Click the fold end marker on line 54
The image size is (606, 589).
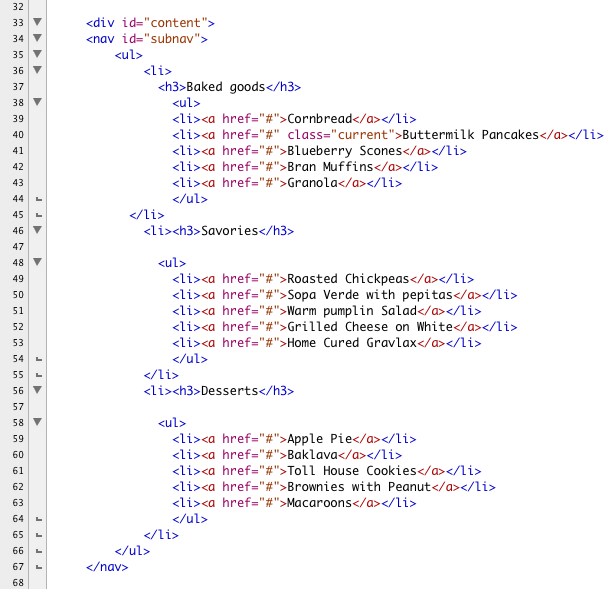pos(37,359)
